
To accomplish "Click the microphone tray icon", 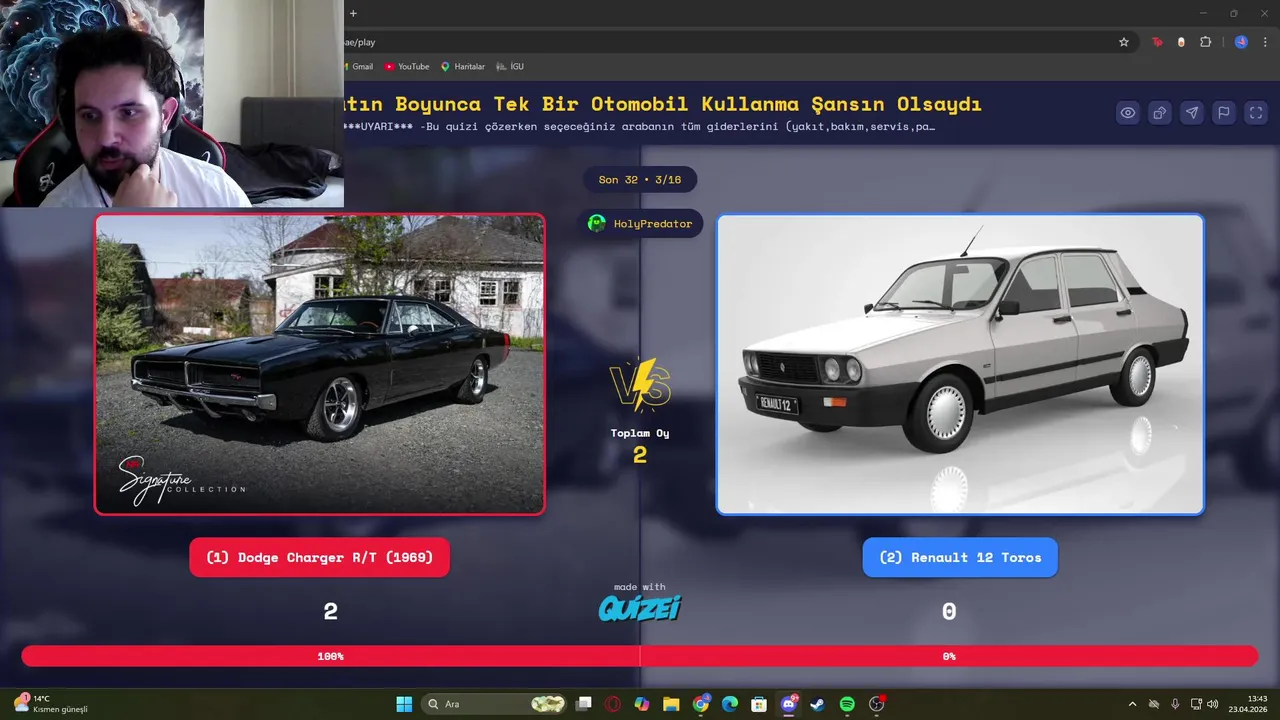I will (1175, 704).
